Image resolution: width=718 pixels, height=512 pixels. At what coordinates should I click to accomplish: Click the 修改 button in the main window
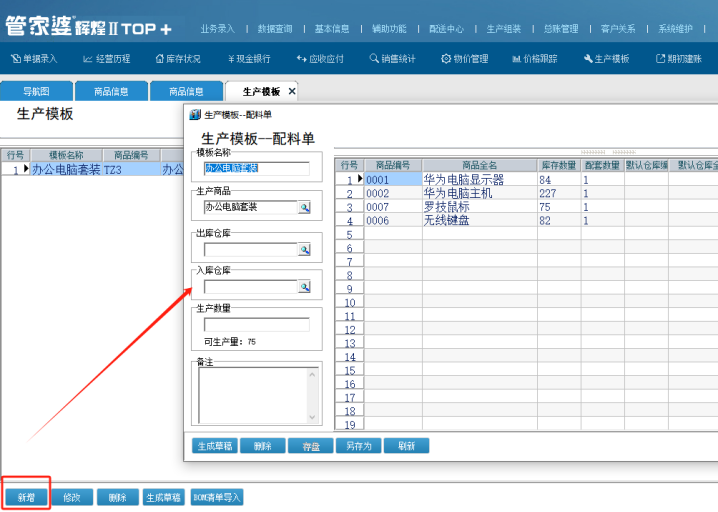point(72,497)
